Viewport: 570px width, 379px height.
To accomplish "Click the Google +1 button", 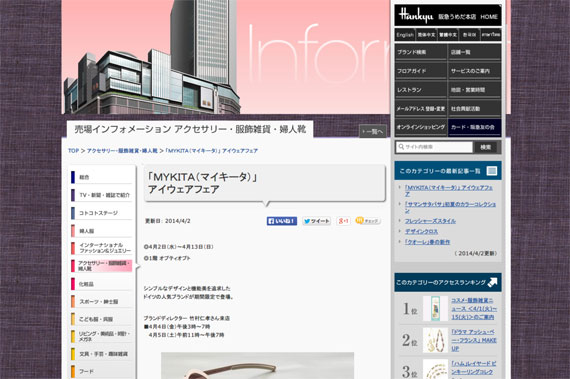I will (x=343, y=221).
